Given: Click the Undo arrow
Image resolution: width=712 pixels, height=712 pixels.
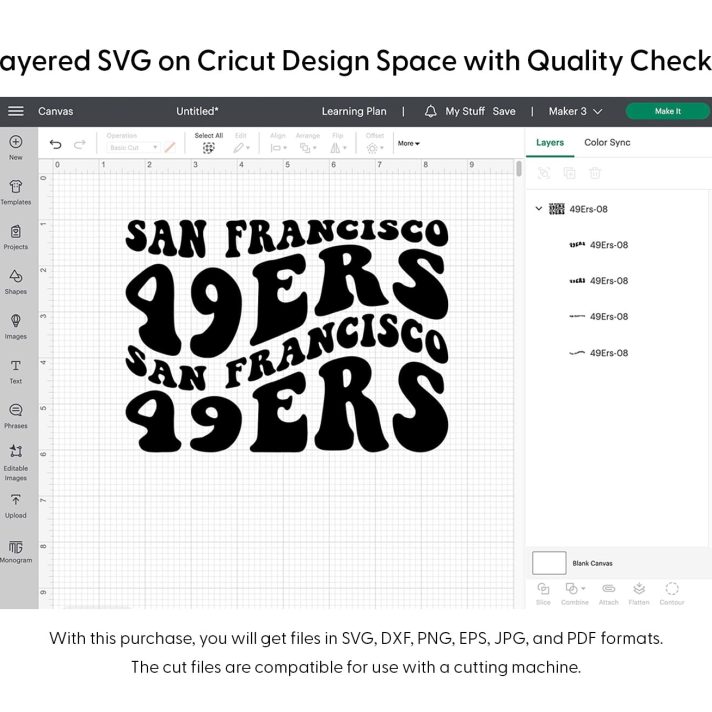Looking at the screenshot, I should 55,144.
